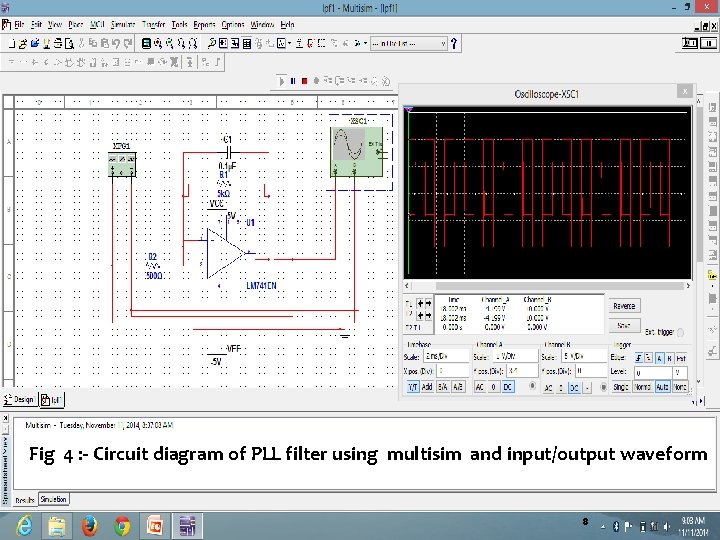The width and height of the screenshot is (720, 540).
Task: Click Save button in oscilloscope panel
Action: 624,326
